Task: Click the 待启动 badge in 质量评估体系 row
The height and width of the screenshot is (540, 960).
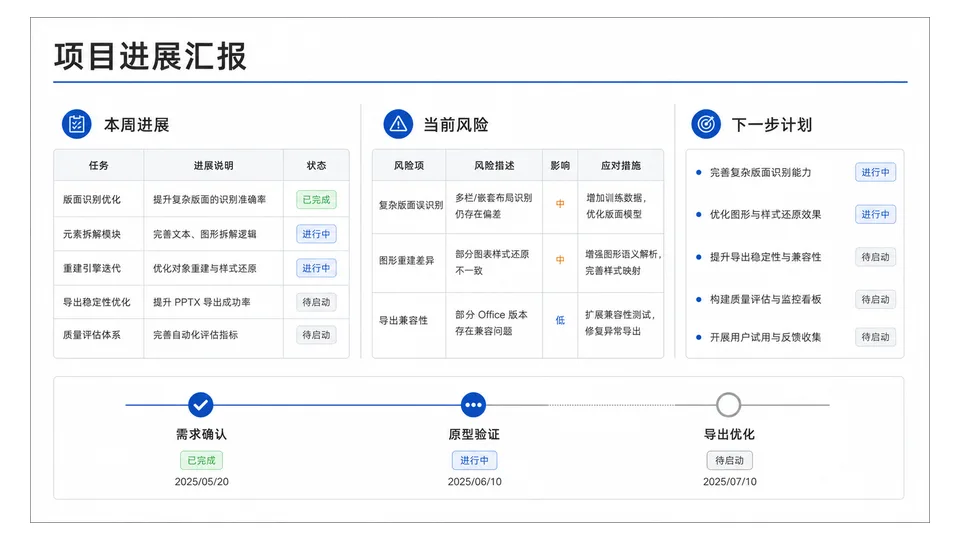Action: point(316,335)
